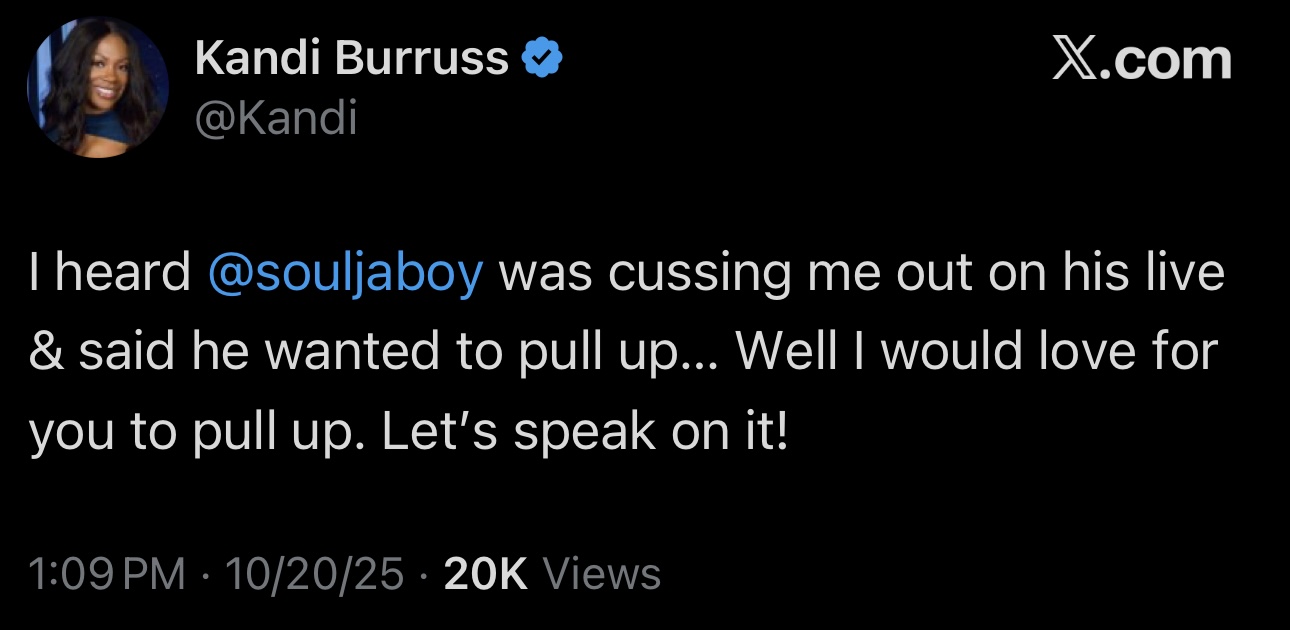Open Kandi Burruss's profile picture
This screenshot has width=1290, height=630.
pyautogui.click(x=96, y=88)
